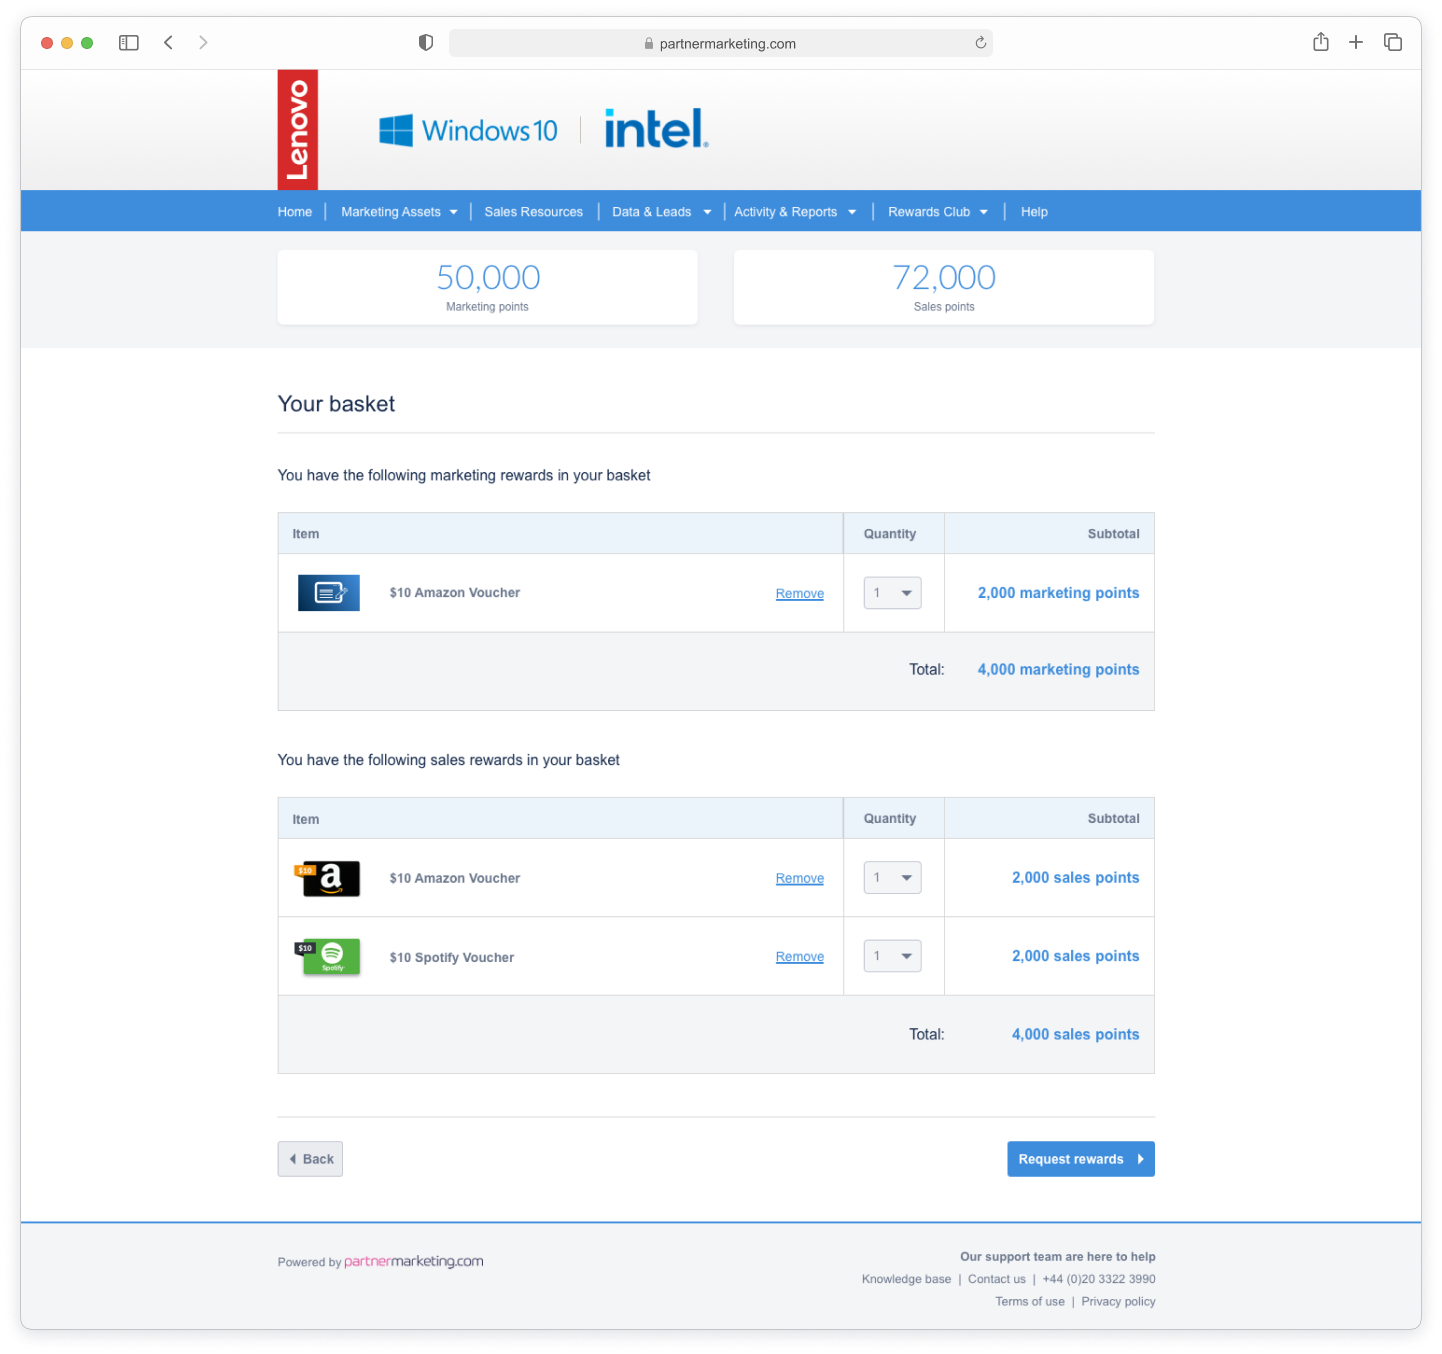Expand the Marketing Assets menu
Image resolution: width=1442 pixels, height=1354 pixels.
(398, 212)
